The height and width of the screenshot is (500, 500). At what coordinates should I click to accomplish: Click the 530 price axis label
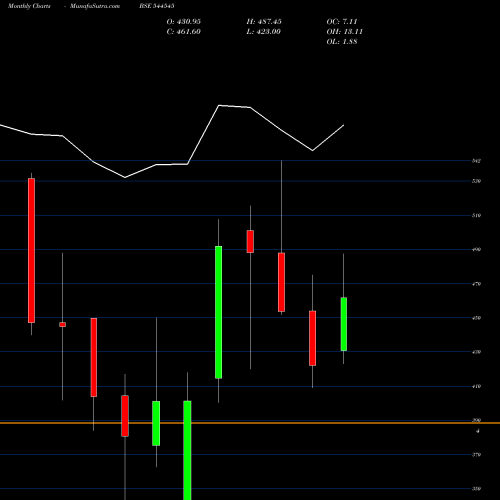tap(476, 181)
